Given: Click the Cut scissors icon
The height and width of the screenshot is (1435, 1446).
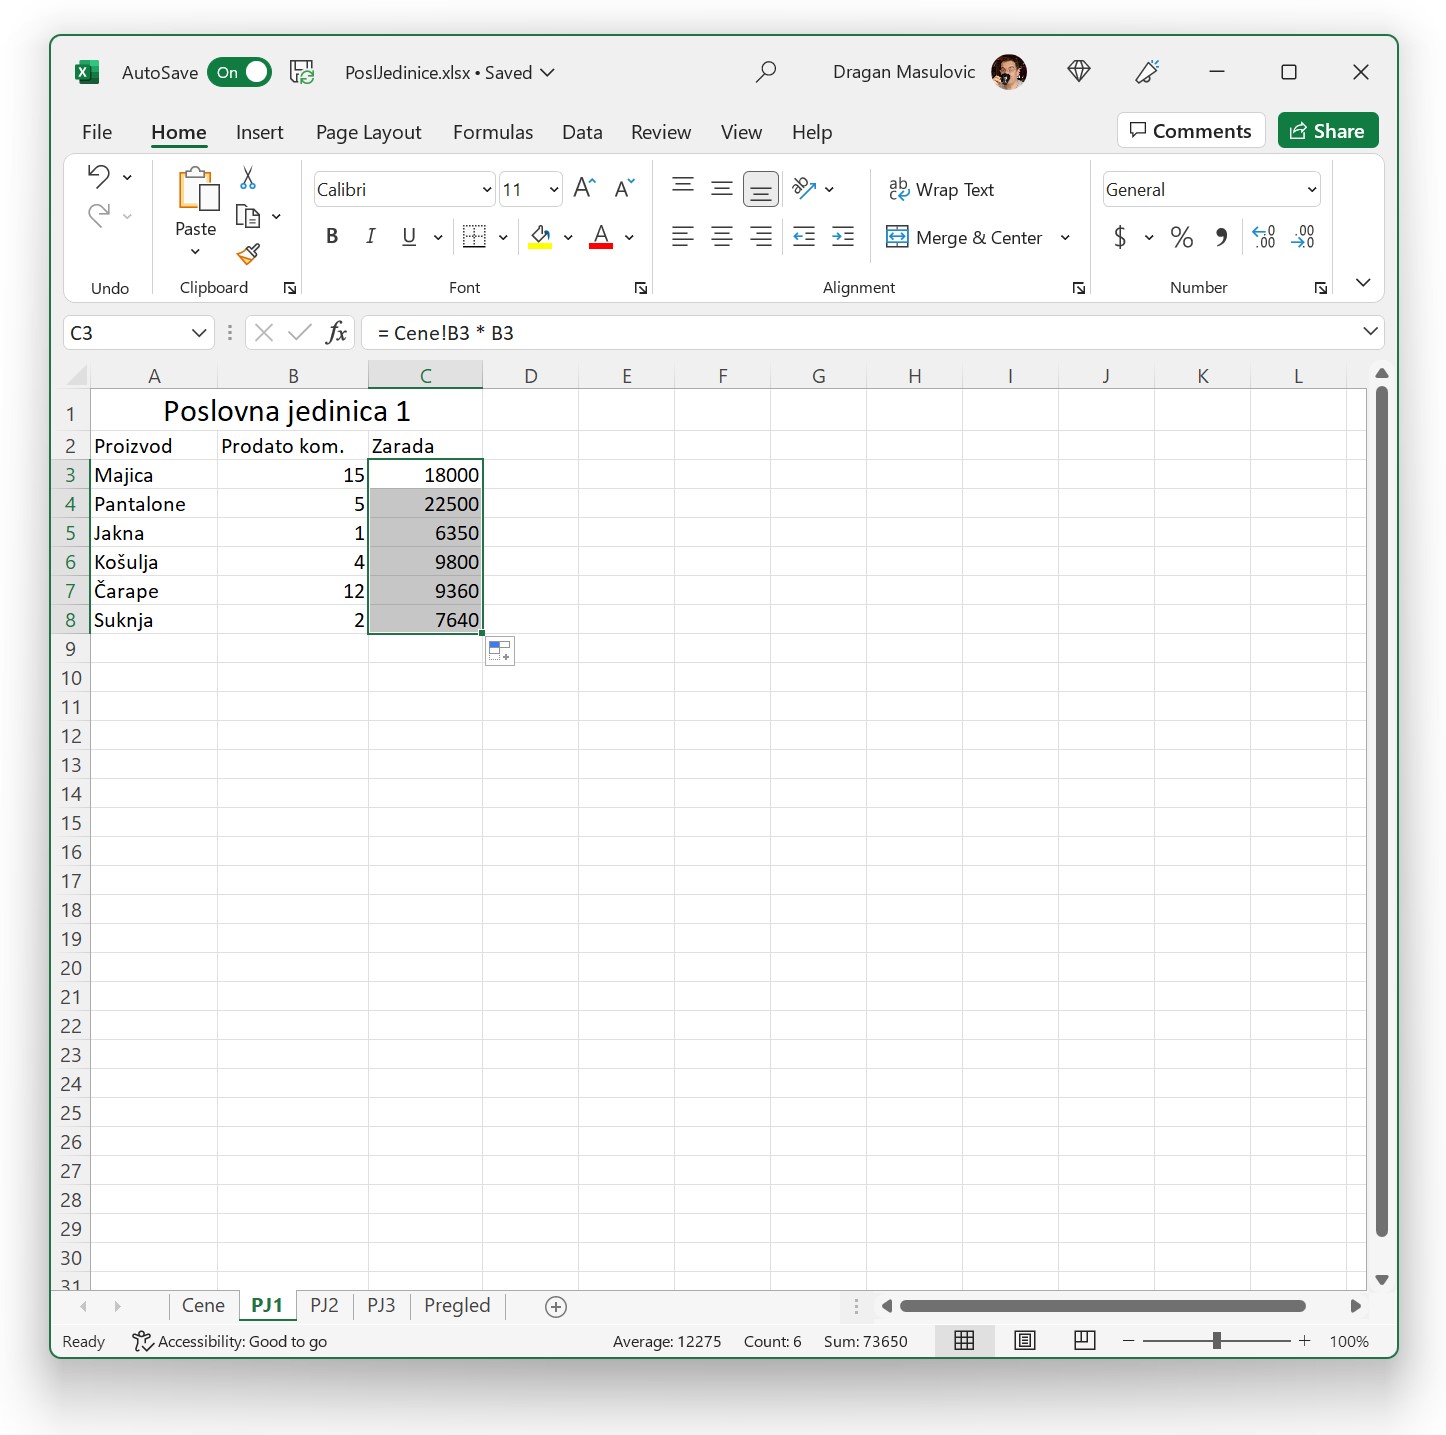Looking at the screenshot, I should pos(248,178).
